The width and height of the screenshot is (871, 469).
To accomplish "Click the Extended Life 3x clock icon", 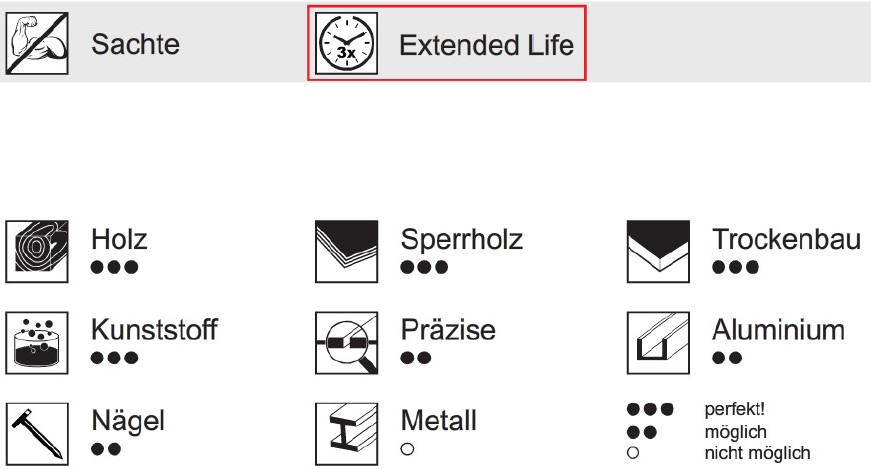I will click(x=347, y=44).
